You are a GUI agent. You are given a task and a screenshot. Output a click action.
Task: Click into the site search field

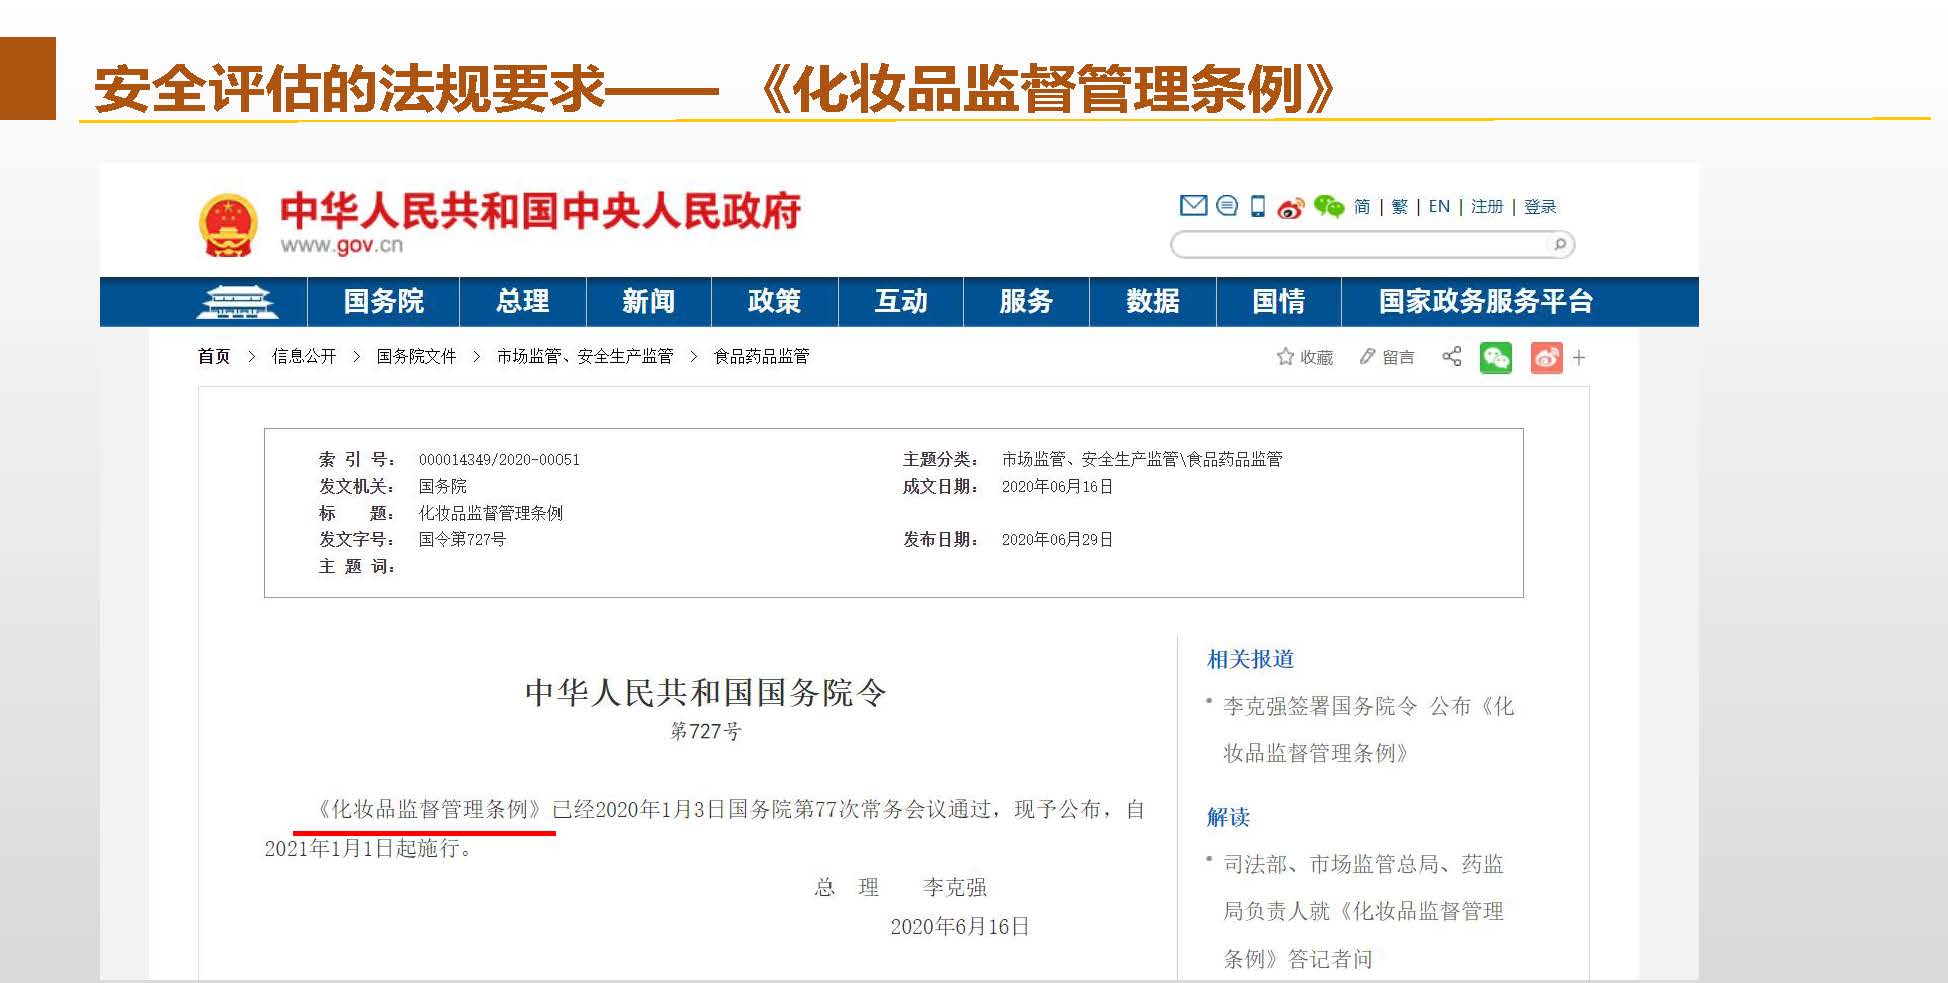1360,245
